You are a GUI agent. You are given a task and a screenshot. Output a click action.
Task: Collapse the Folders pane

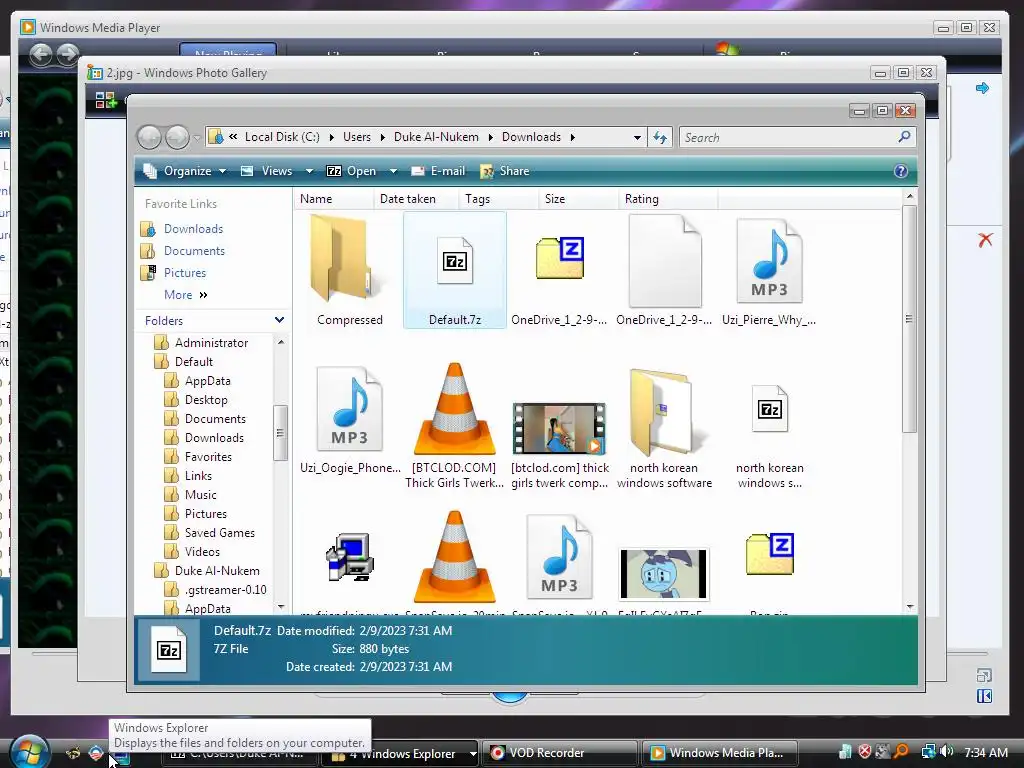280,320
